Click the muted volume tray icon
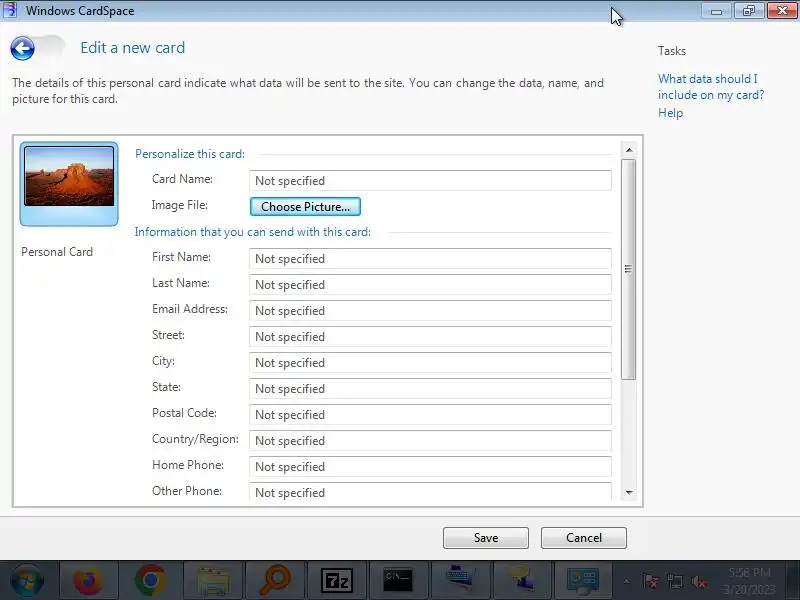This screenshot has height=600, width=800. pos(699,581)
